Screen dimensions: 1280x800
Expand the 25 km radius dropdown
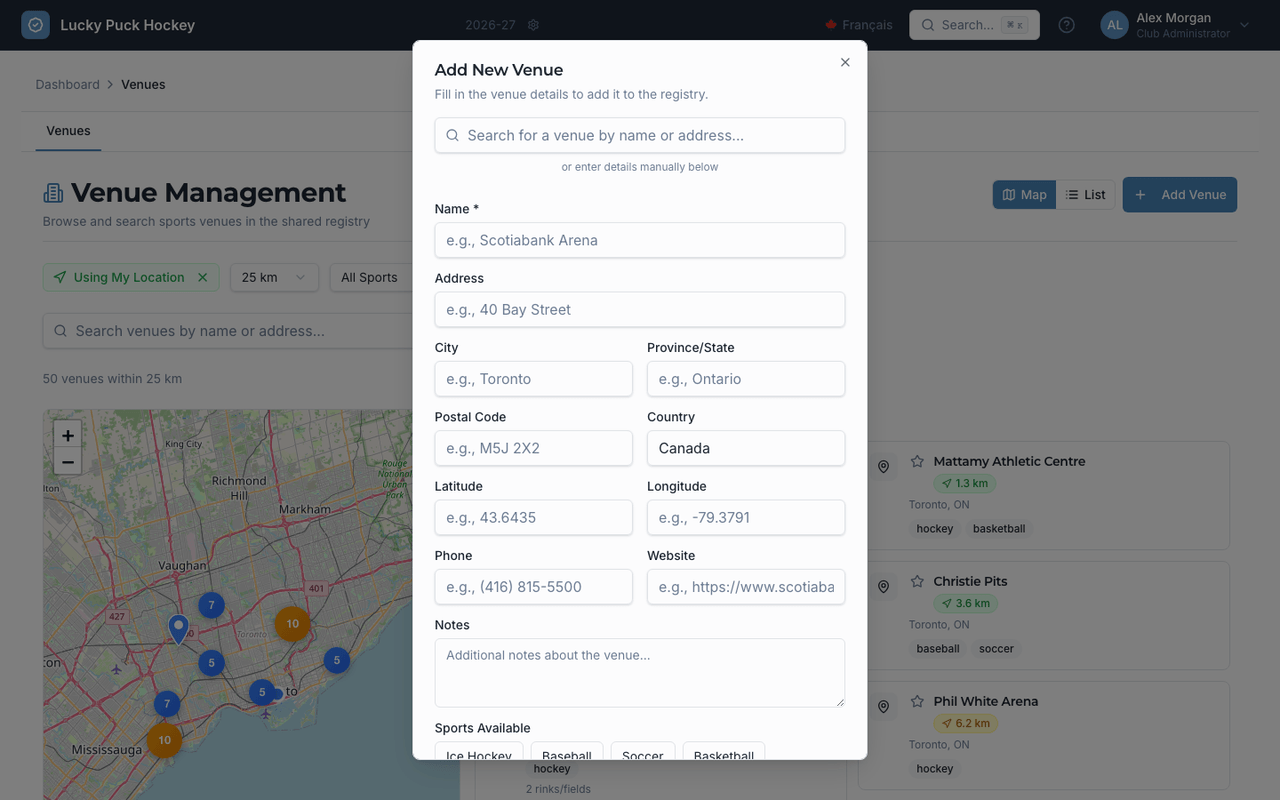274,277
